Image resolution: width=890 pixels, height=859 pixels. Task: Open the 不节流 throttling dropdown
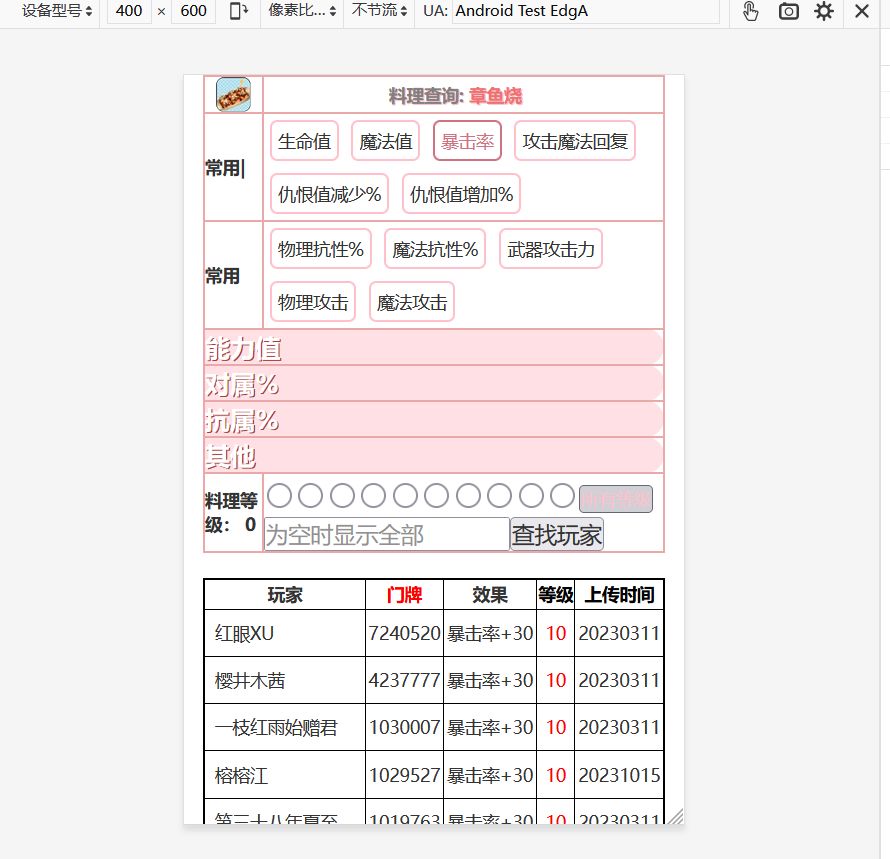379,11
